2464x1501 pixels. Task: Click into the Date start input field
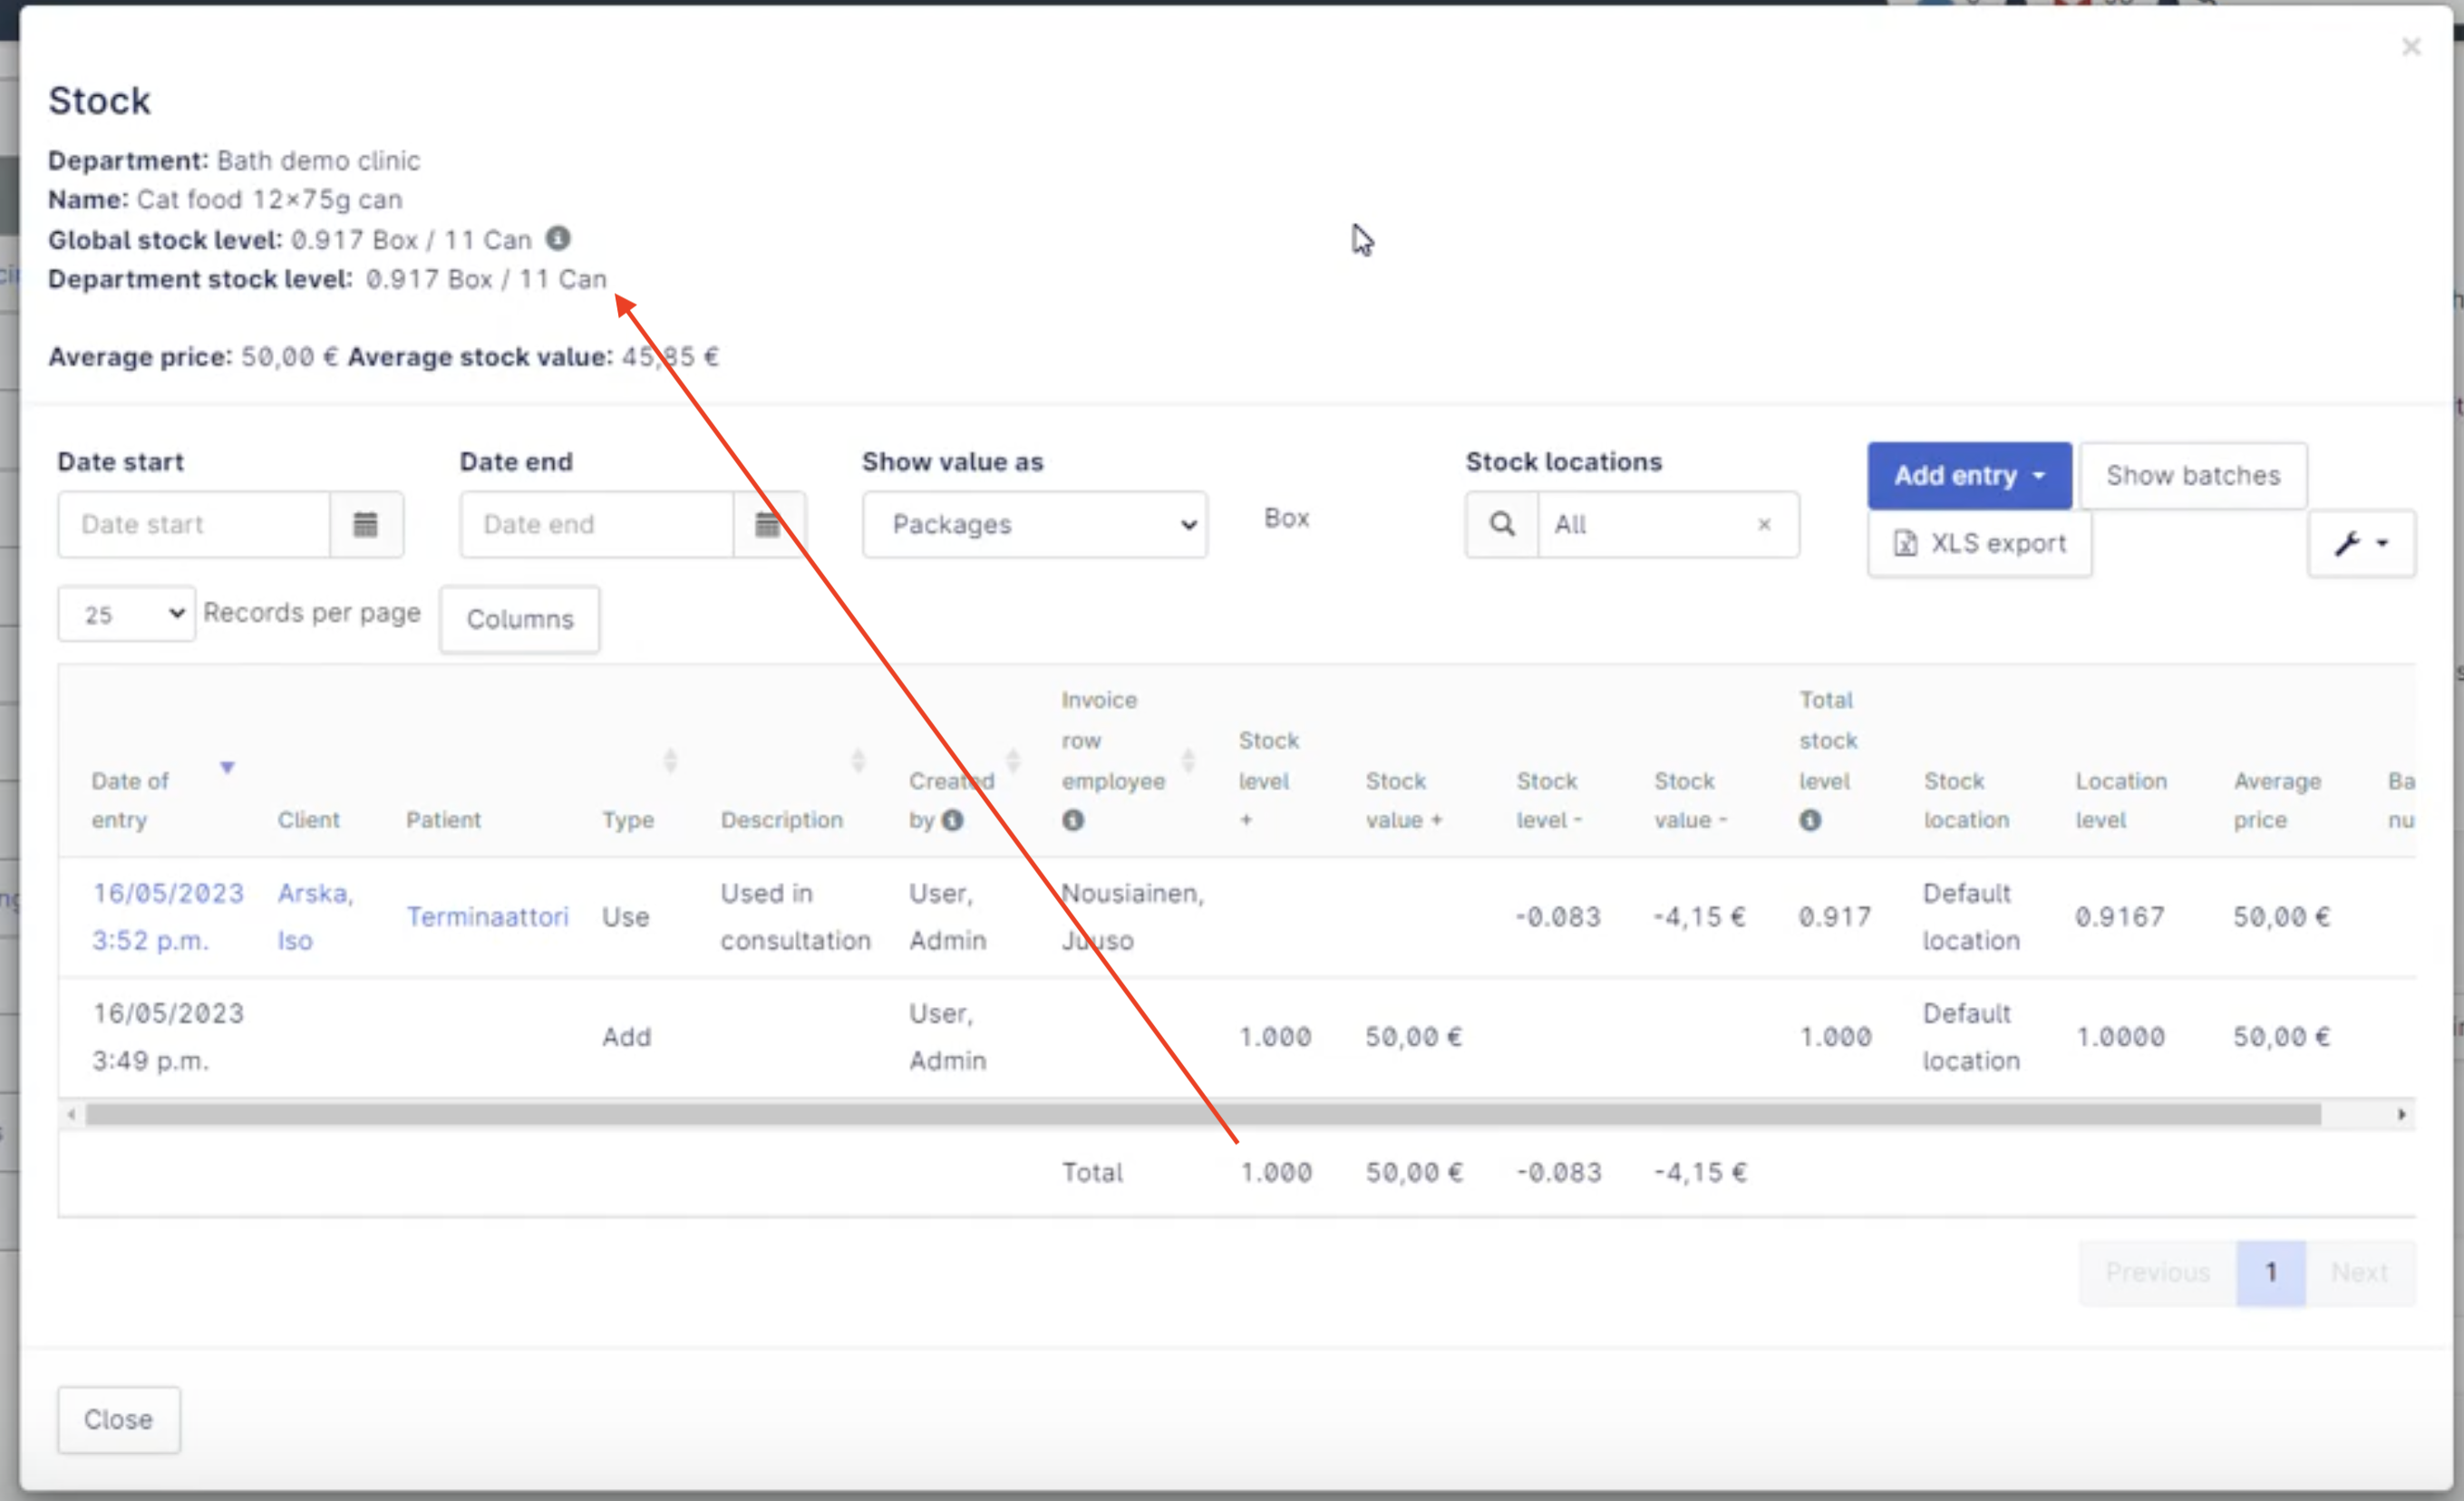pos(194,524)
